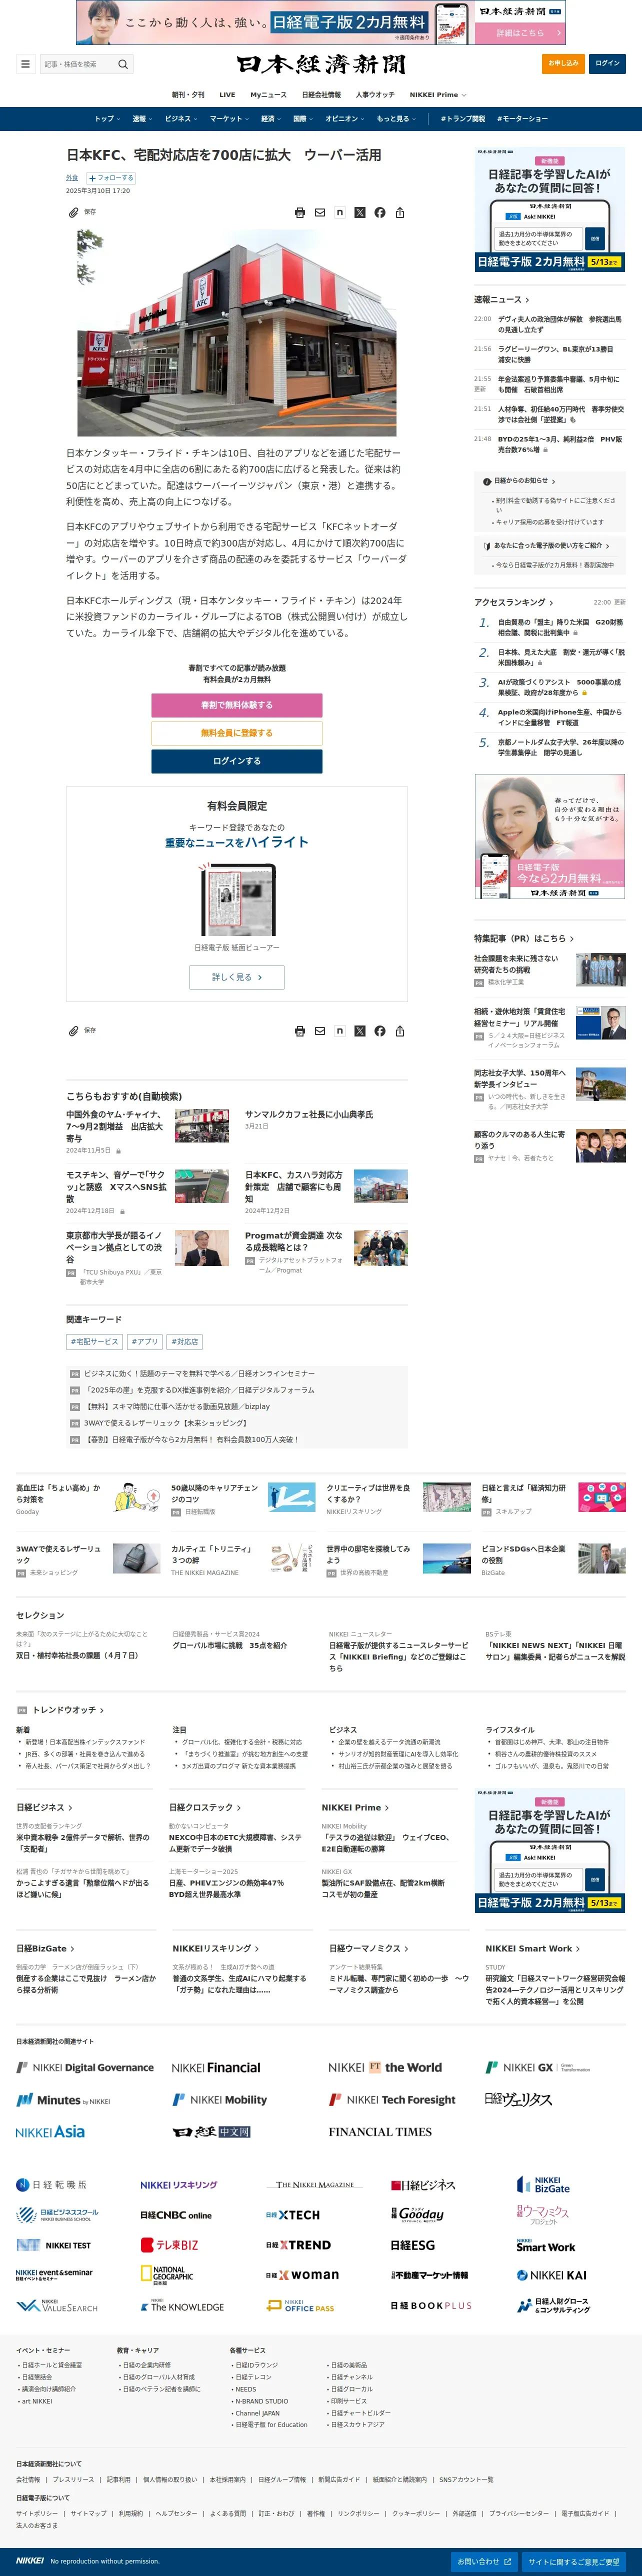Select the #アプリ keyword tag

[x=144, y=1342]
